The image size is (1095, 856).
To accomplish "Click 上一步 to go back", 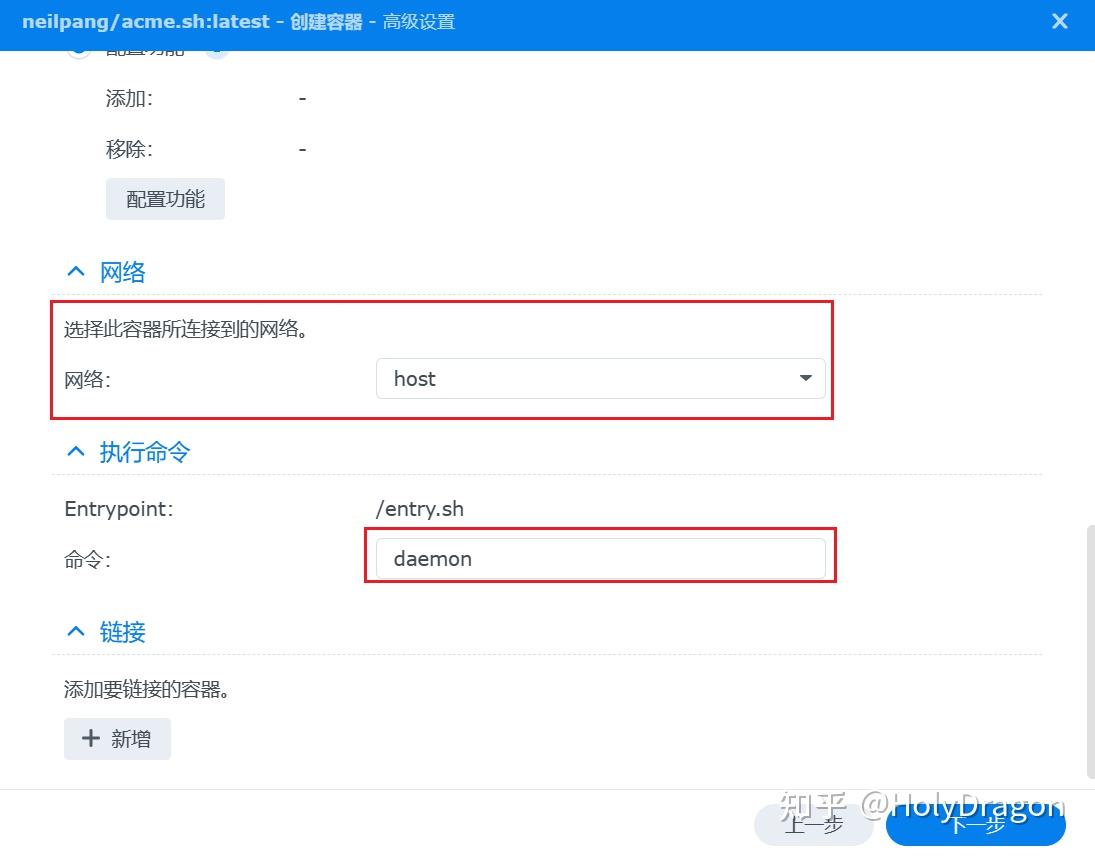I will 814,823.
